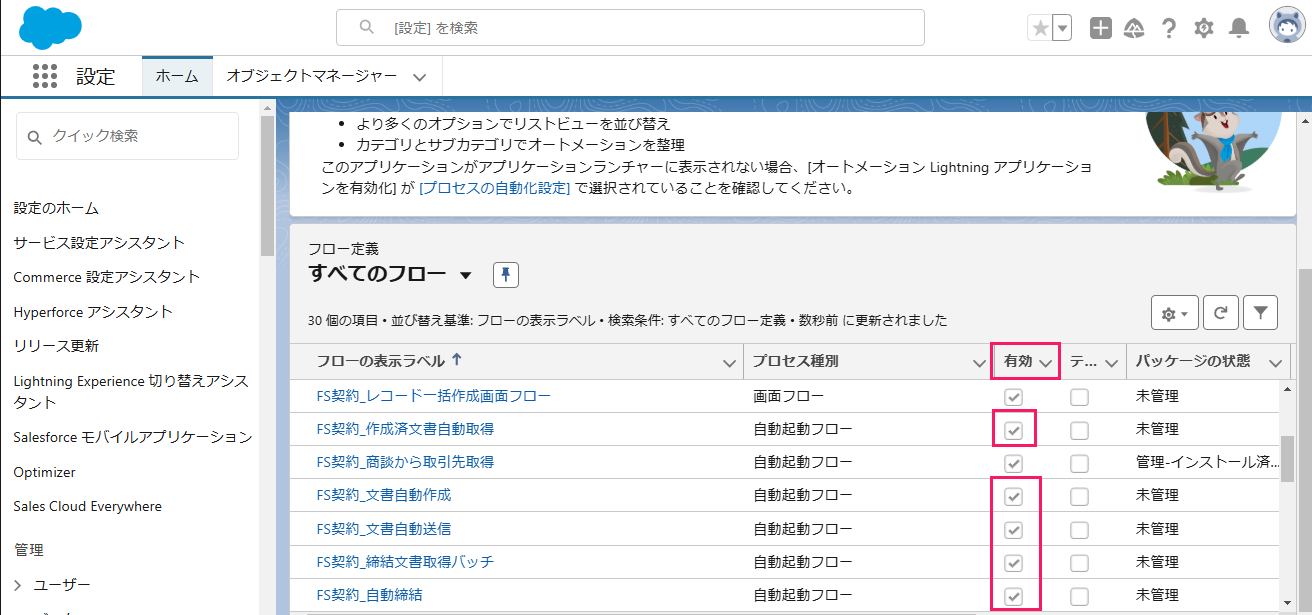Refresh the flow list
The image size is (1312, 615).
click(x=1220, y=313)
